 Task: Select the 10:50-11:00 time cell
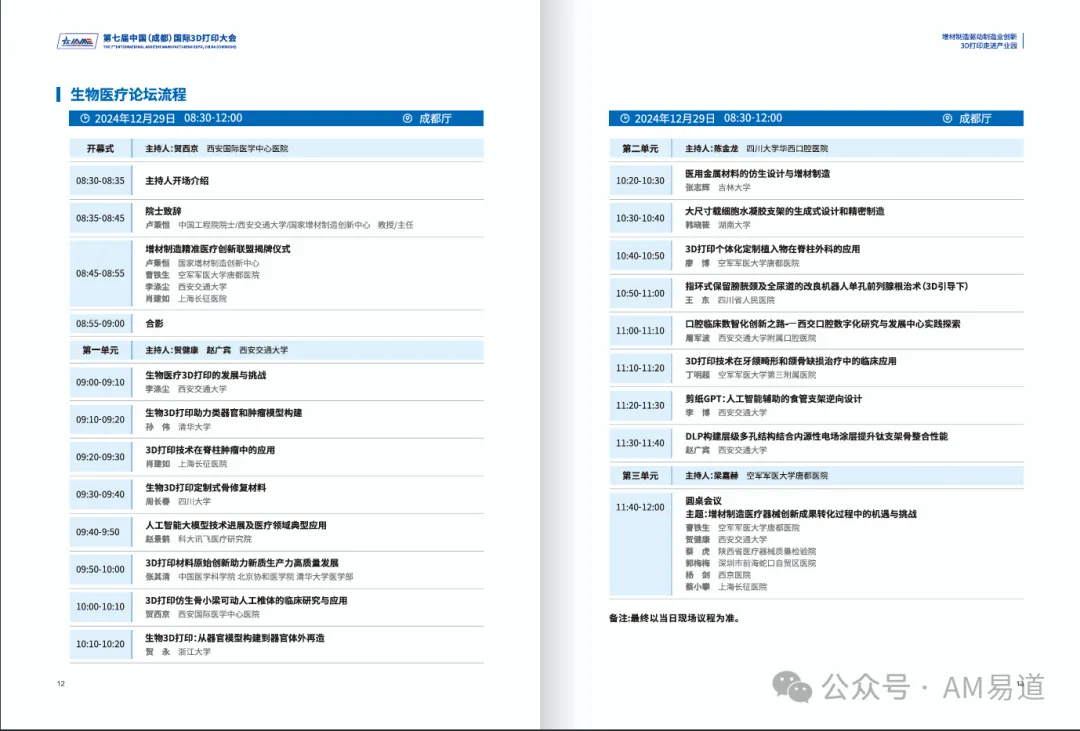tap(641, 294)
